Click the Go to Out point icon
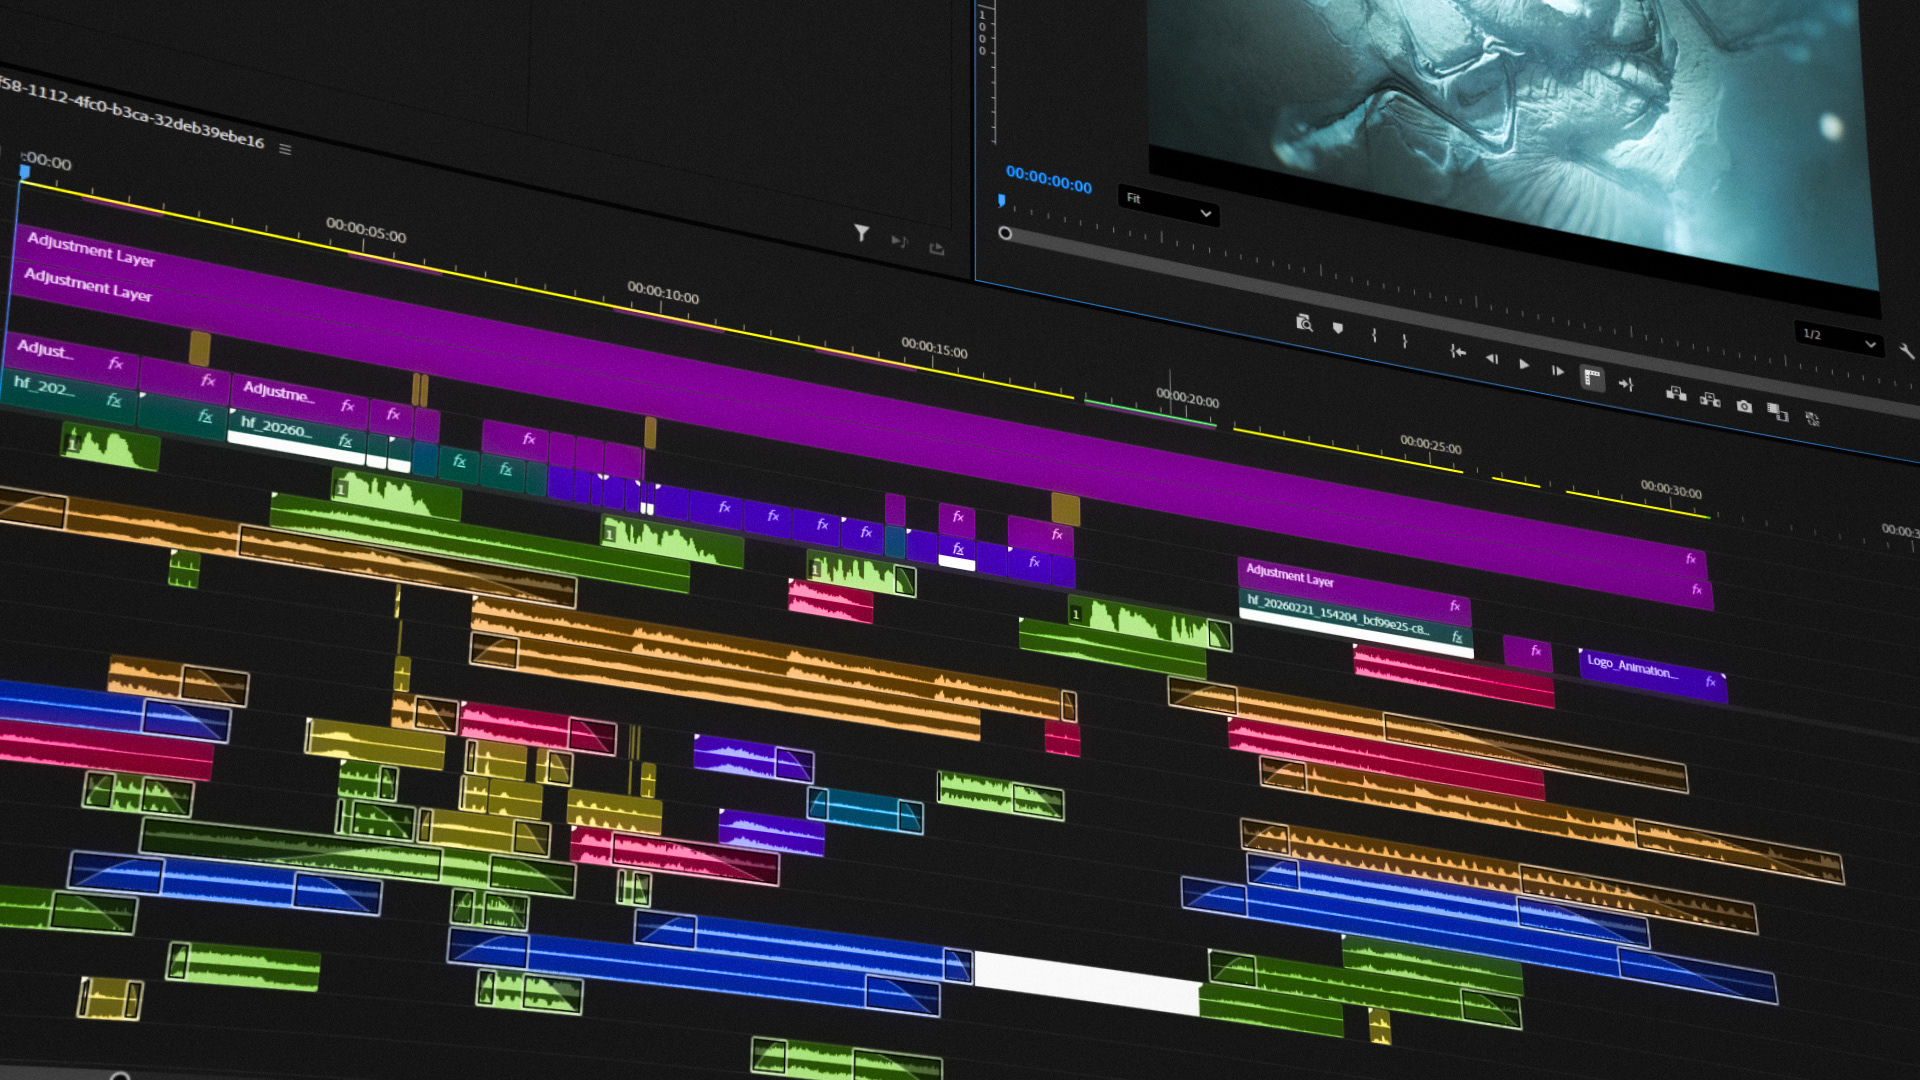 click(x=1626, y=384)
